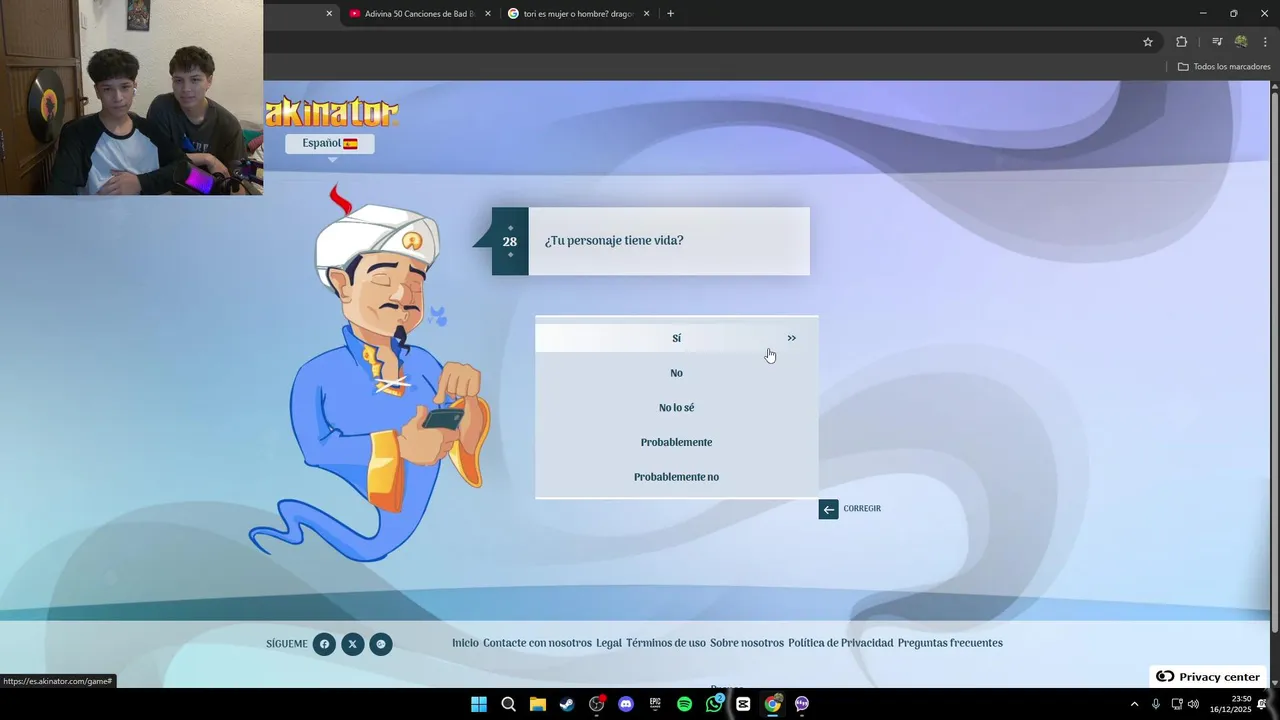The width and height of the screenshot is (1280, 720).
Task: Open the Chrome profile avatar
Action: tap(1241, 42)
